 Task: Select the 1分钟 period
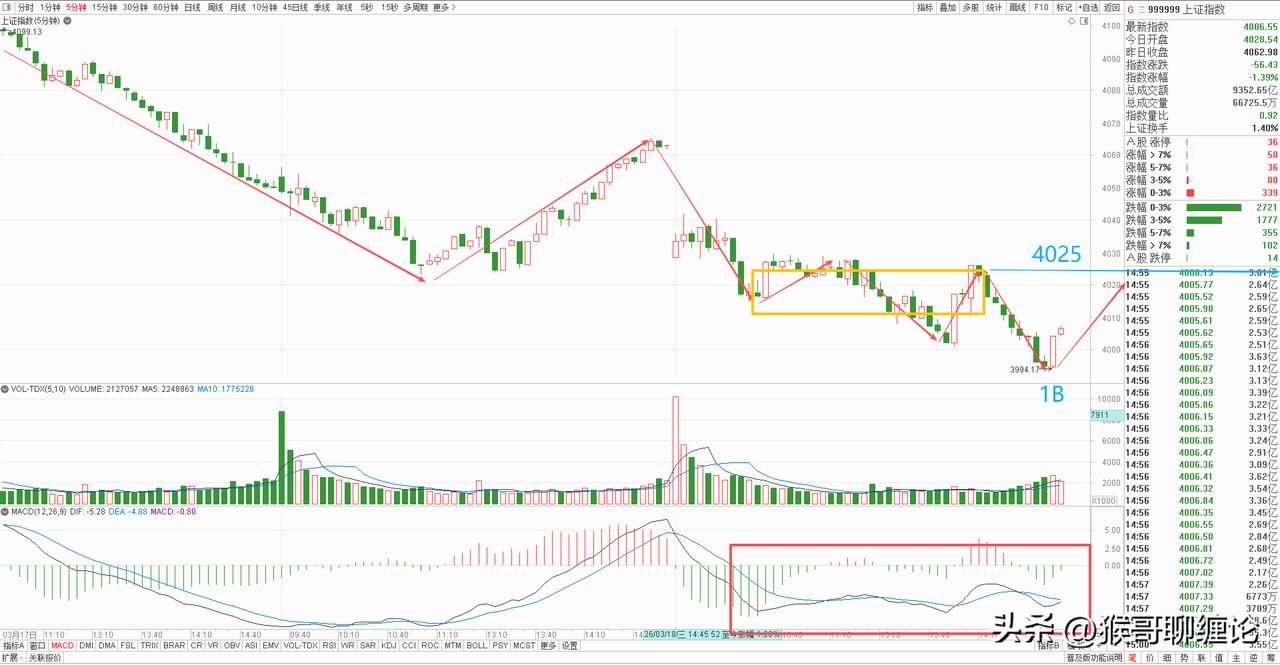click(50, 7)
